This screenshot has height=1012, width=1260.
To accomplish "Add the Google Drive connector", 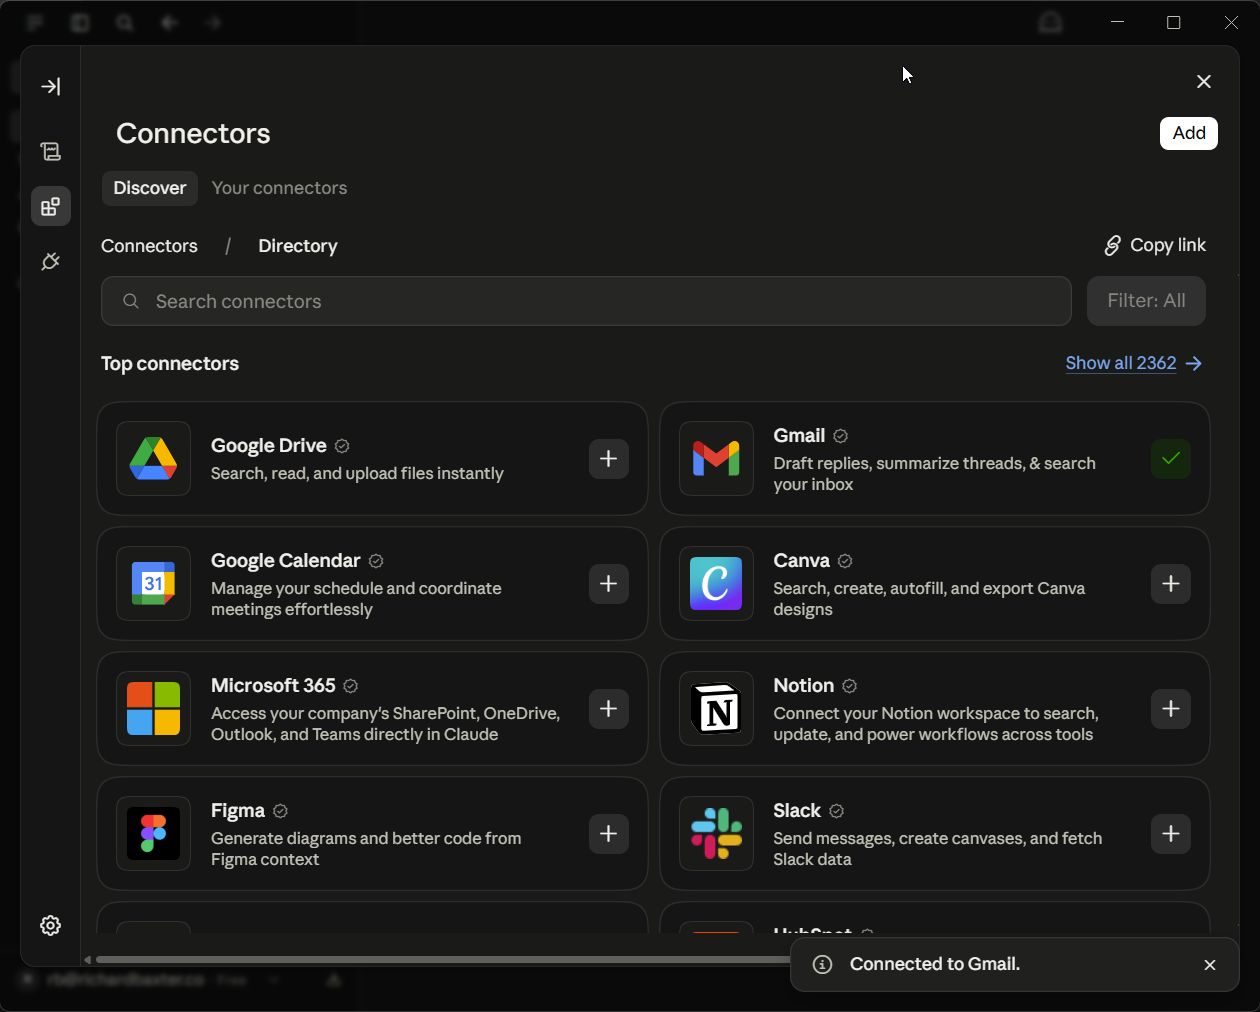I will point(609,459).
